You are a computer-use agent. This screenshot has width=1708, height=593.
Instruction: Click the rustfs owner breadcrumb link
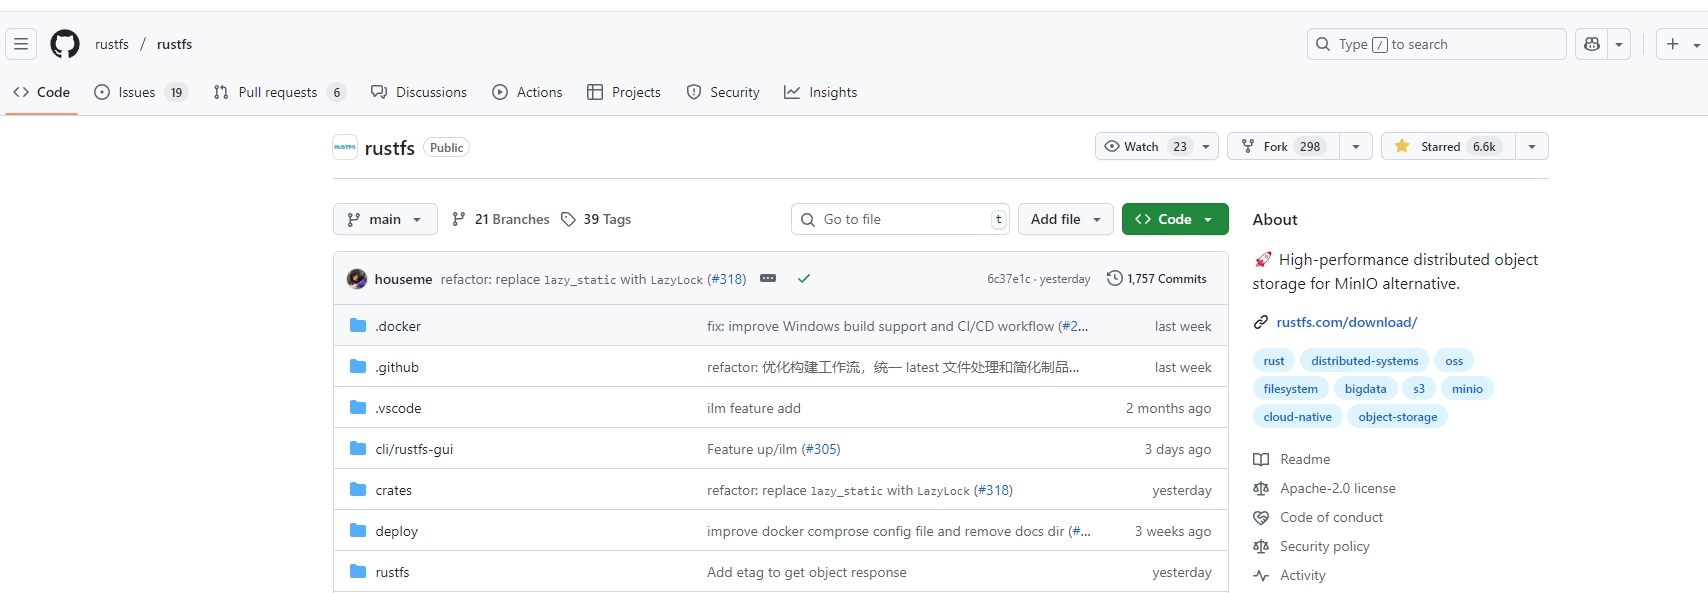click(112, 44)
